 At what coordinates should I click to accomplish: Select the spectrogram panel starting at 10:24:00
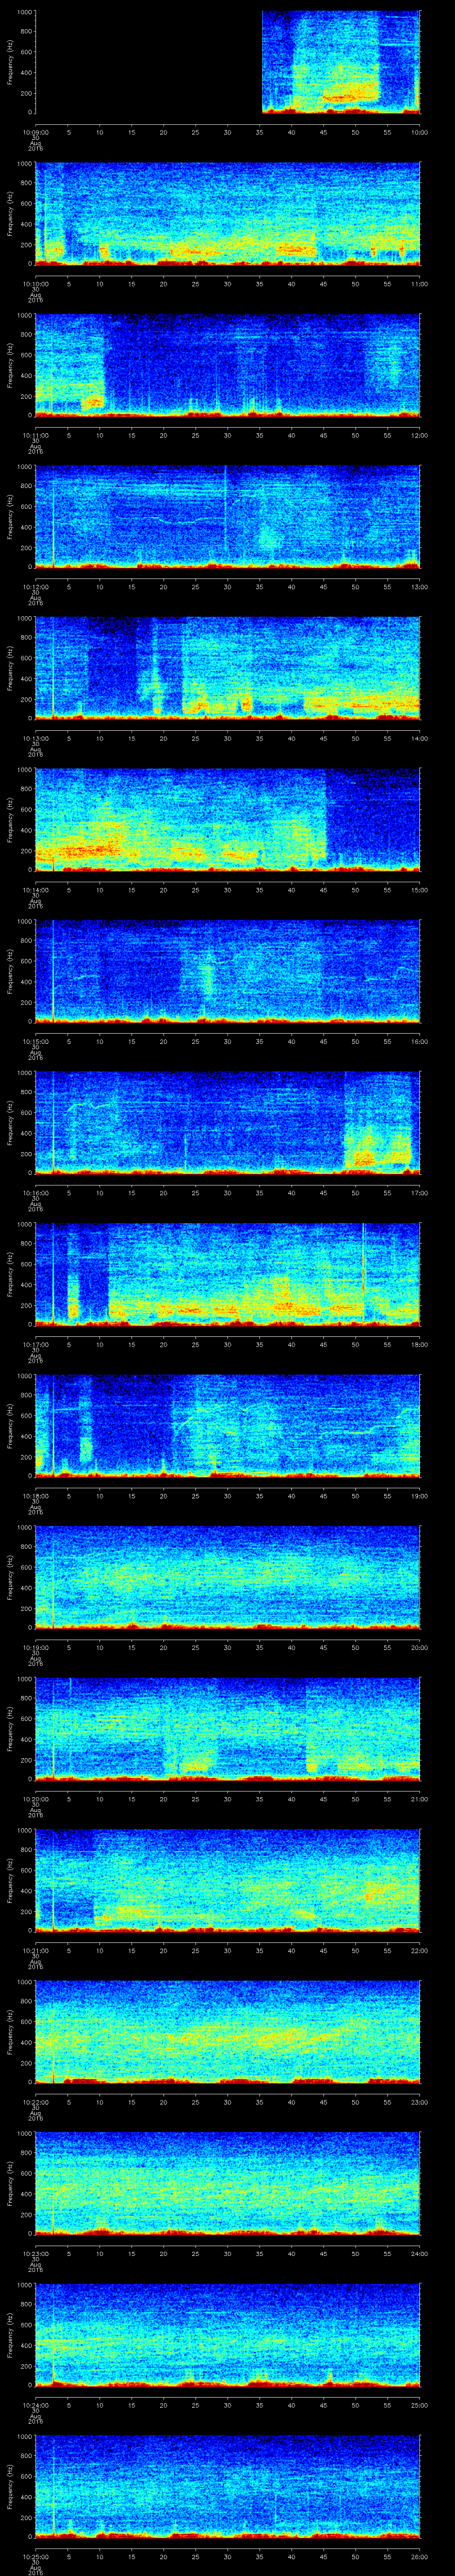(x=228, y=2334)
